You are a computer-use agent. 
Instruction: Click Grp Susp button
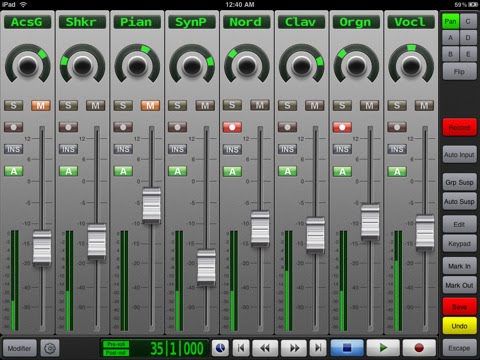459,182
